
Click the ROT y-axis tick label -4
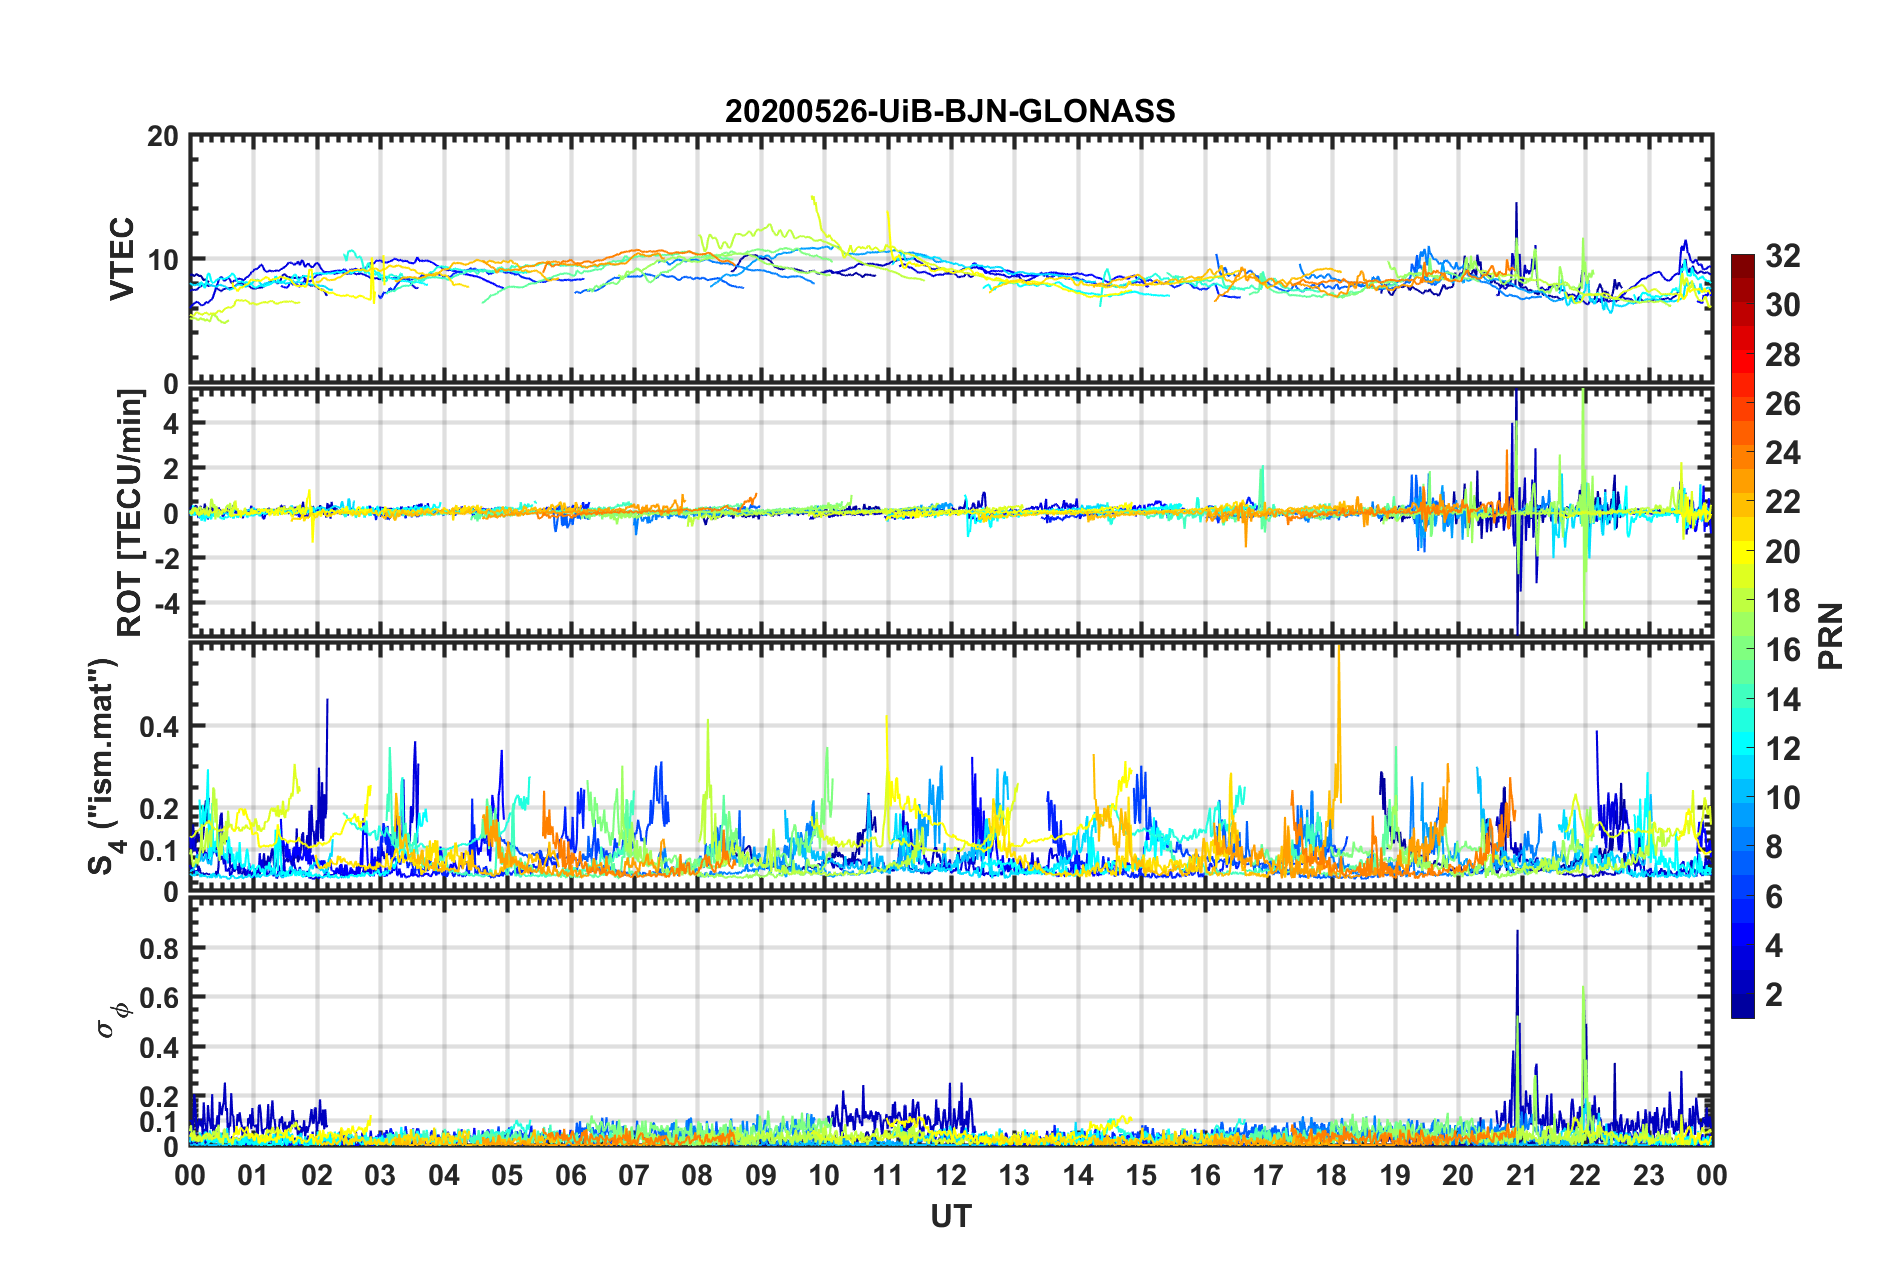pos(167,603)
